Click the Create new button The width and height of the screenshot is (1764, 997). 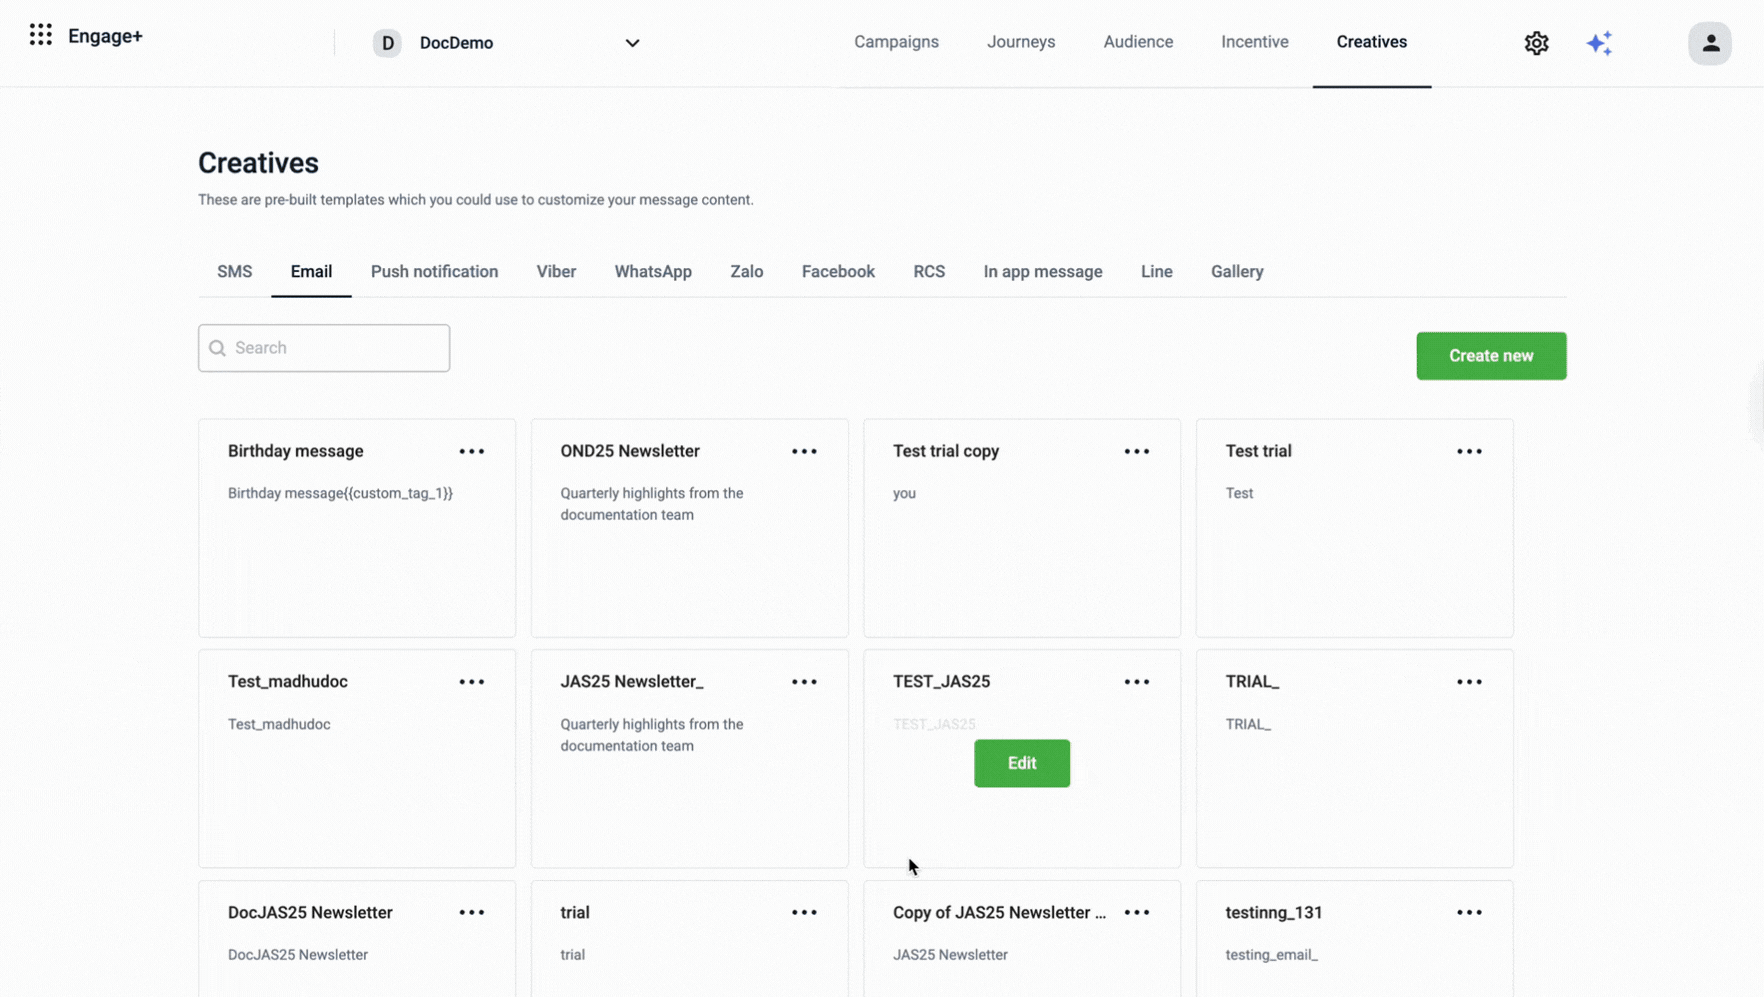[x=1491, y=356]
